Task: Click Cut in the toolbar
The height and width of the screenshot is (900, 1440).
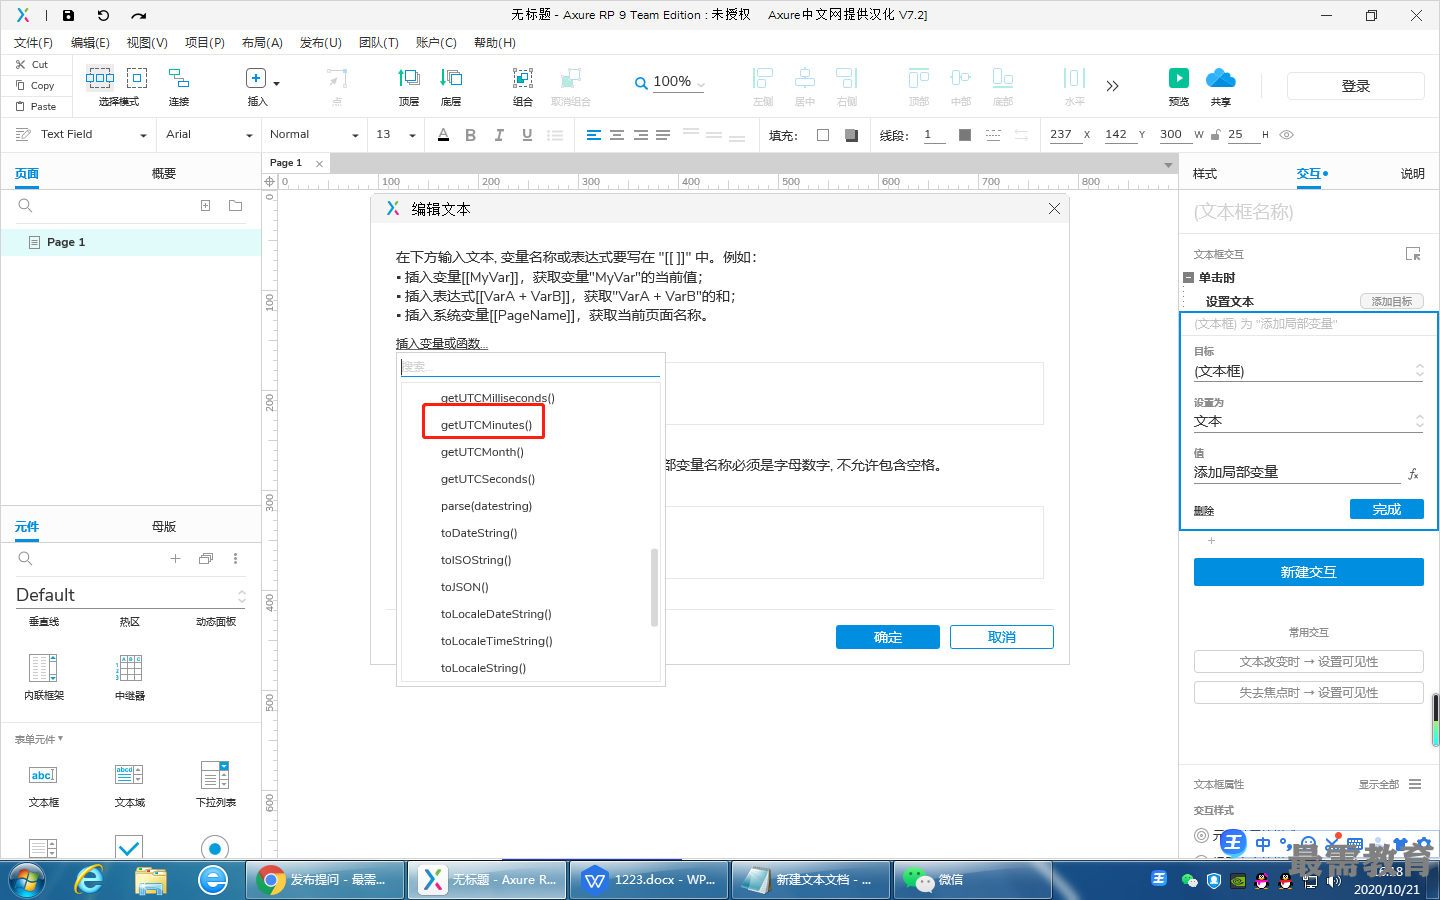Action: coord(31,64)
